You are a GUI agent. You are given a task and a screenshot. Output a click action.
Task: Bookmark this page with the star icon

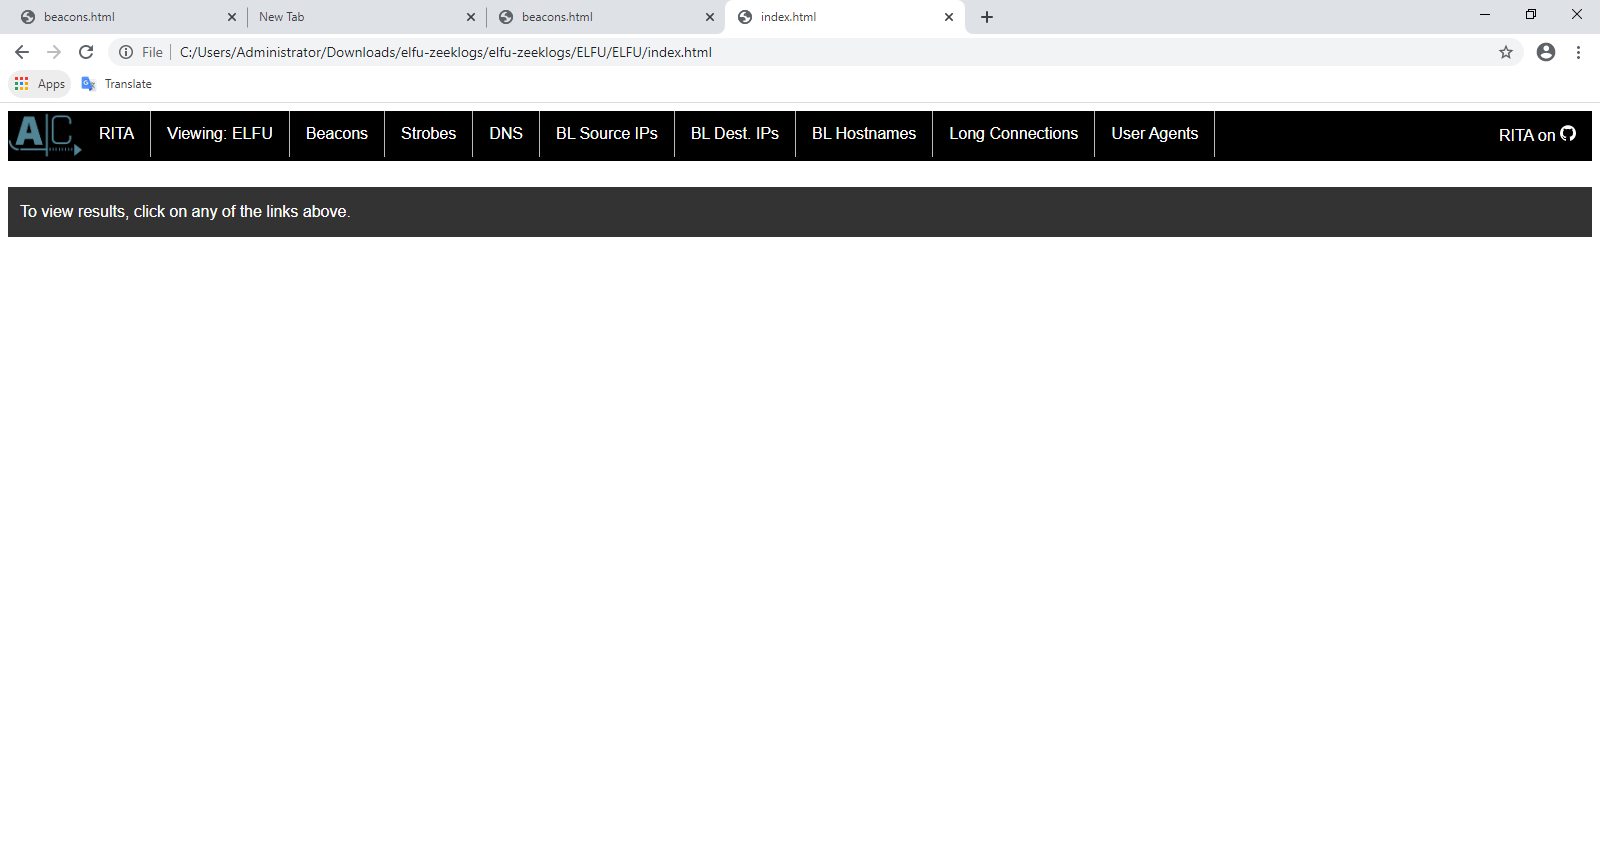(x=1506, y=52)
